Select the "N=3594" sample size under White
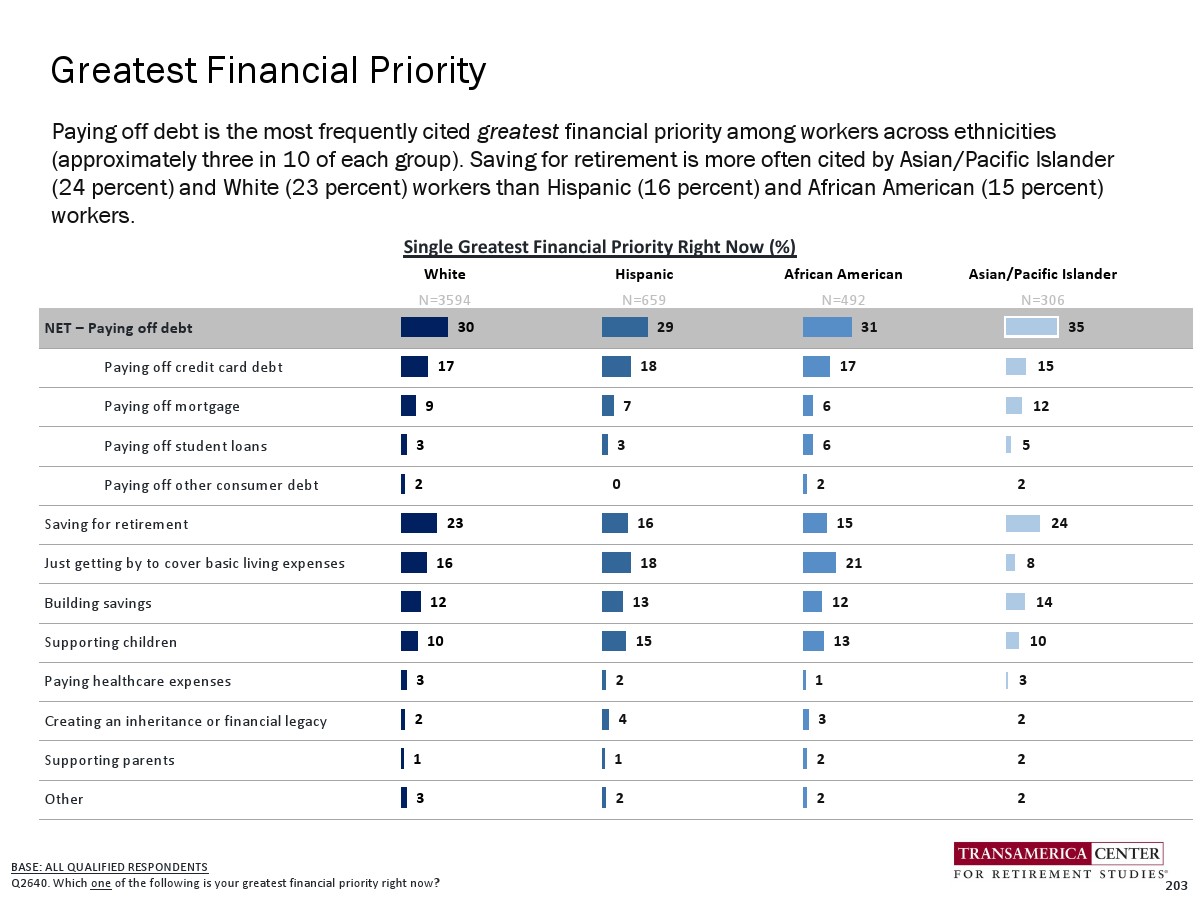 pos(444,299)
